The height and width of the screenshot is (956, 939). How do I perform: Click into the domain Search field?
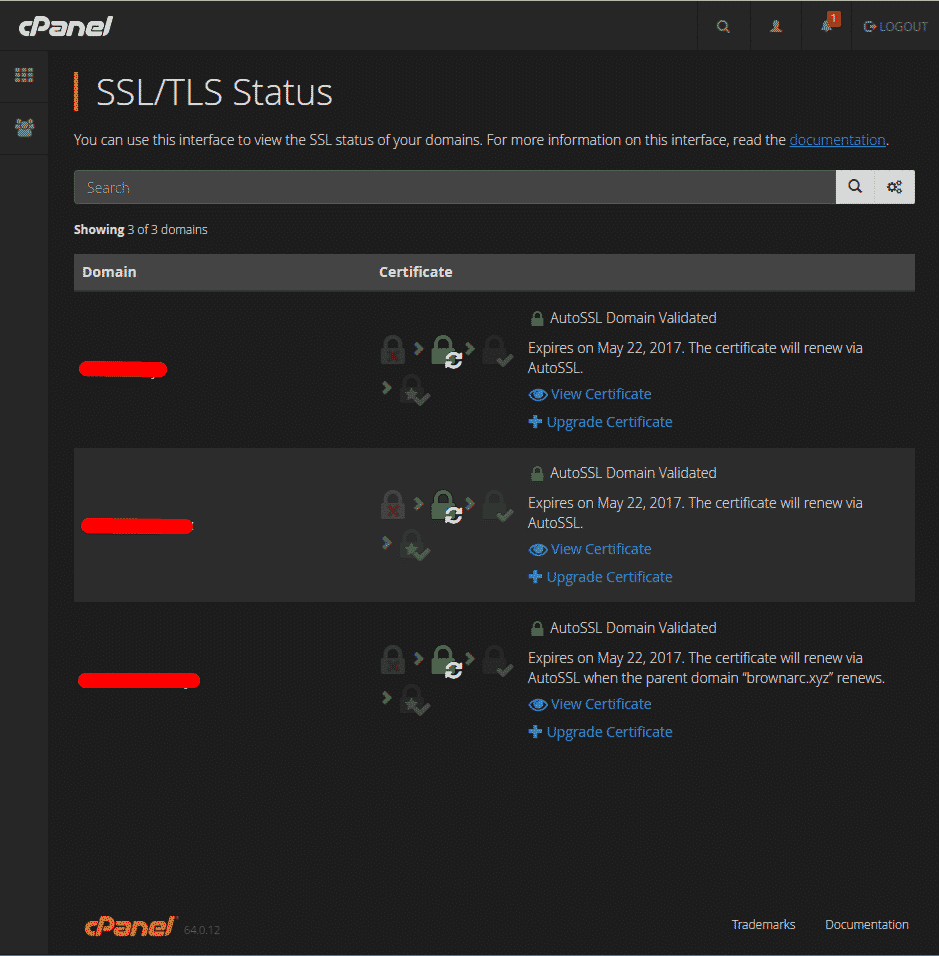[x=454, y=188]
